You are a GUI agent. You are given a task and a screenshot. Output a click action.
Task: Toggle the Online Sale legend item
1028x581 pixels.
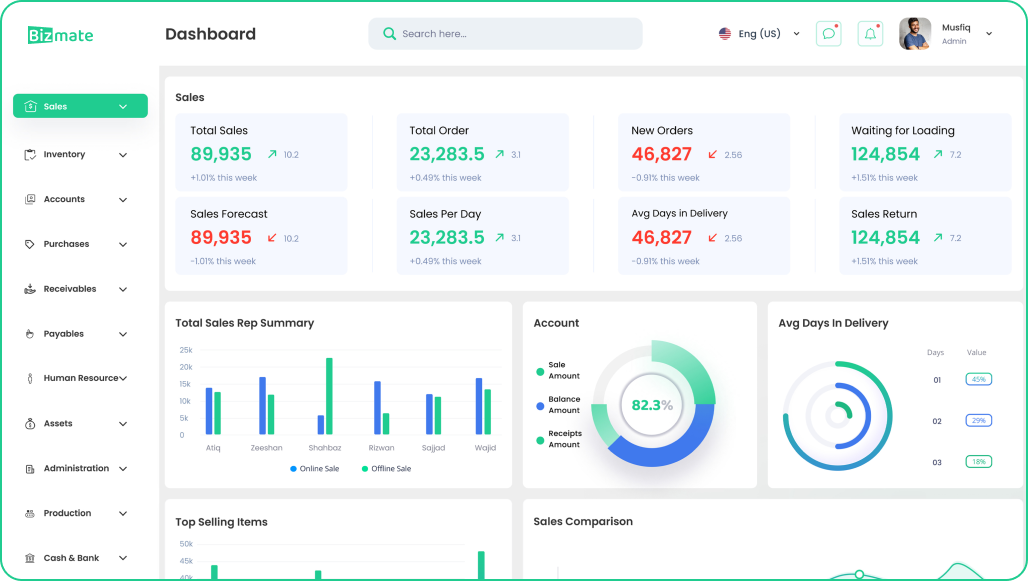(x=314, y=469)
